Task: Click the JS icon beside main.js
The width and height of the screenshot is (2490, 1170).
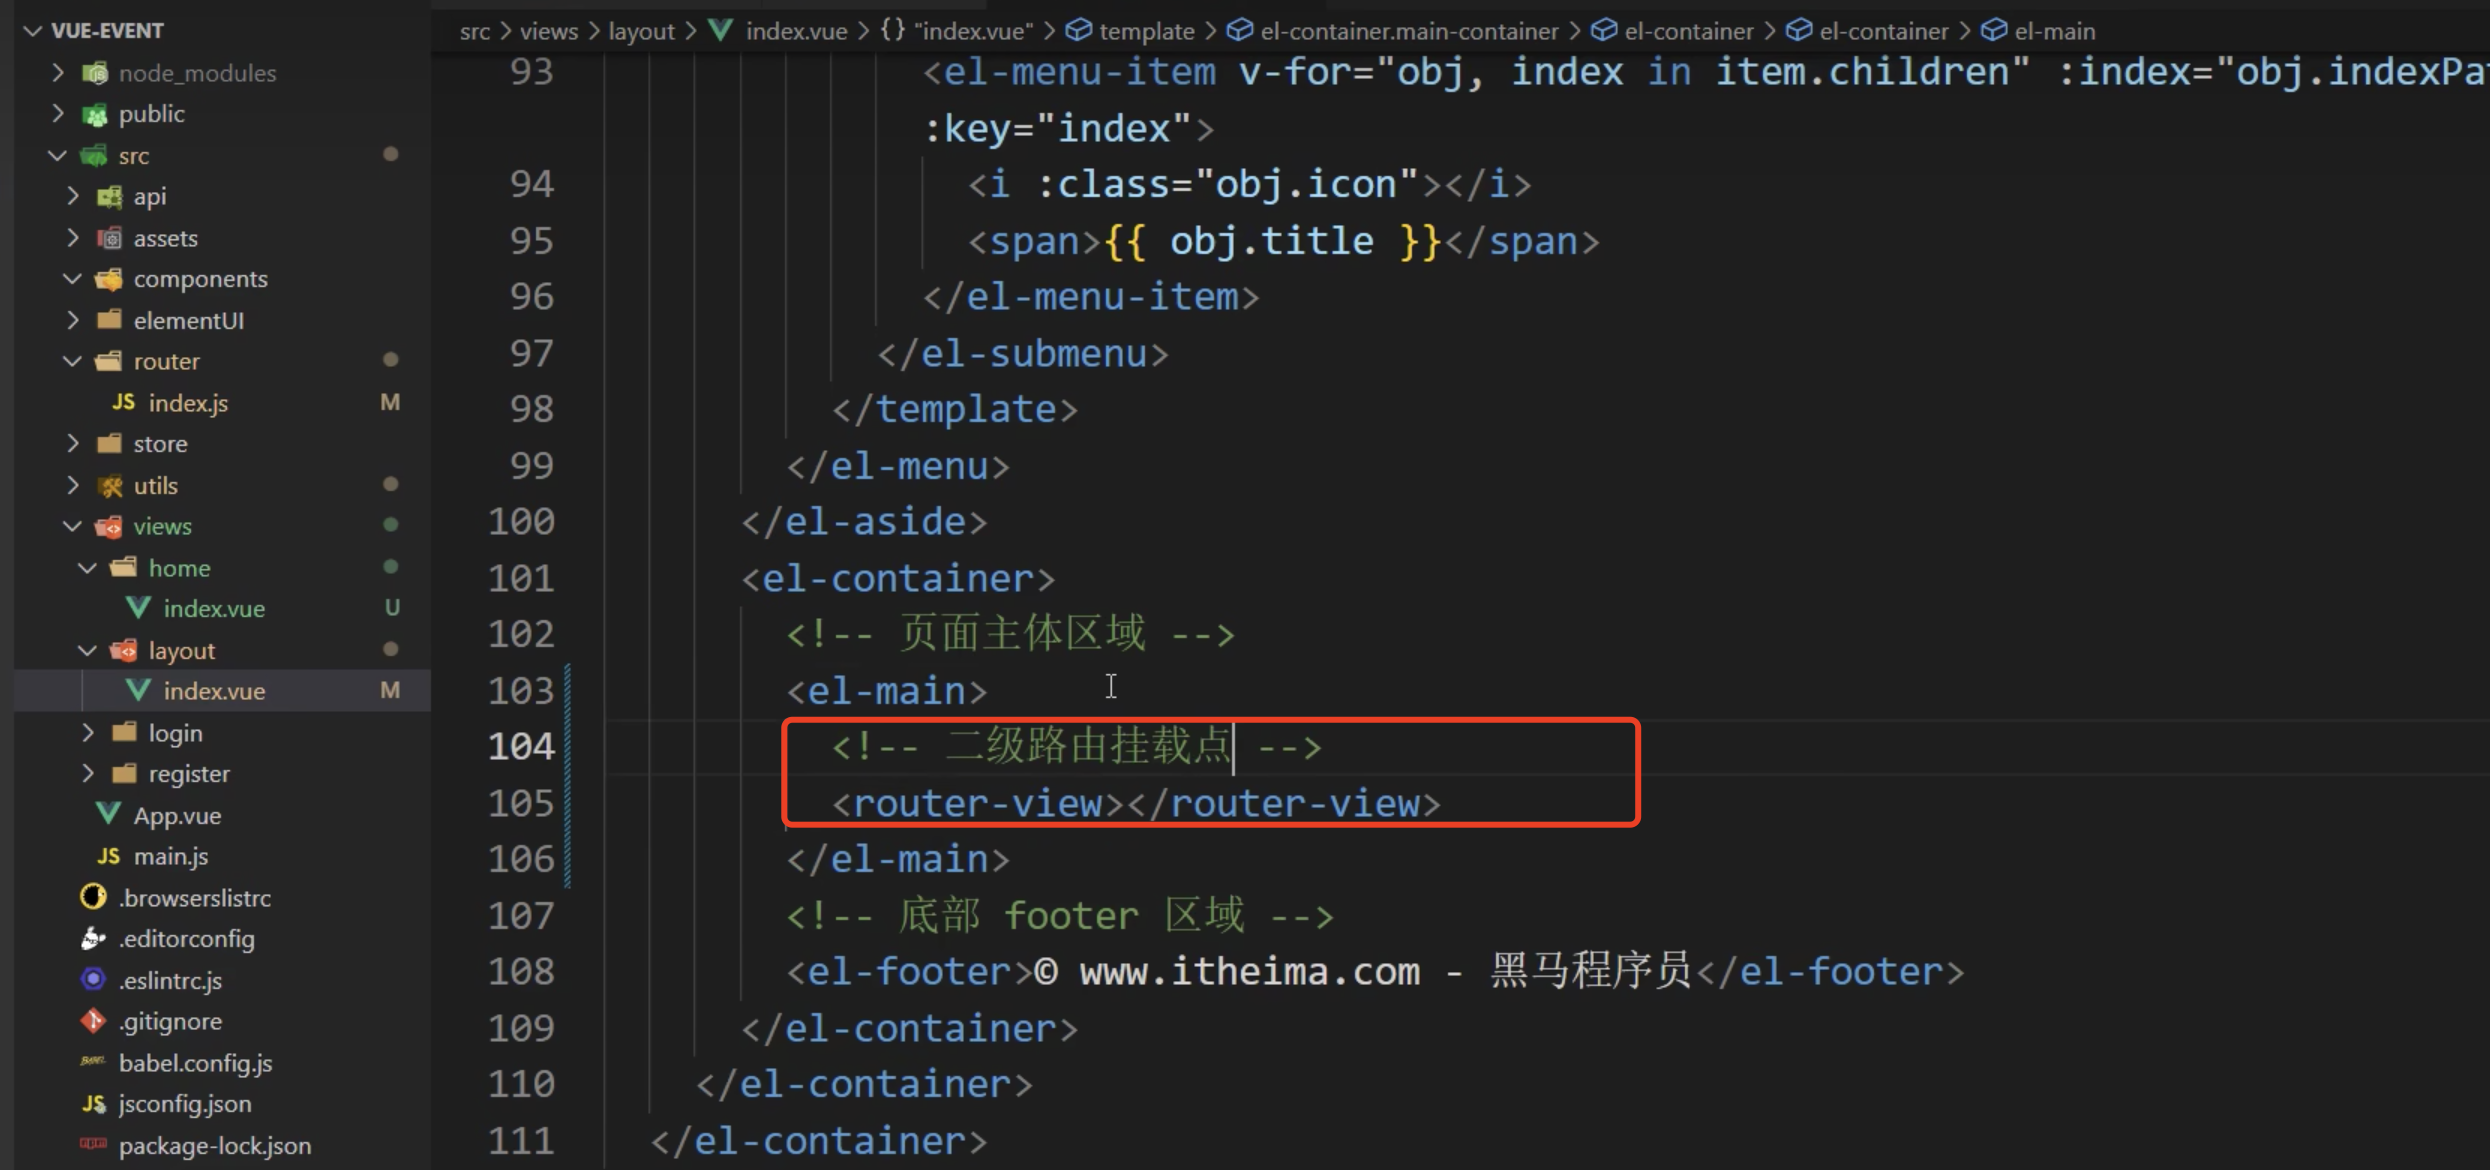Action: [x=108, y=856]
